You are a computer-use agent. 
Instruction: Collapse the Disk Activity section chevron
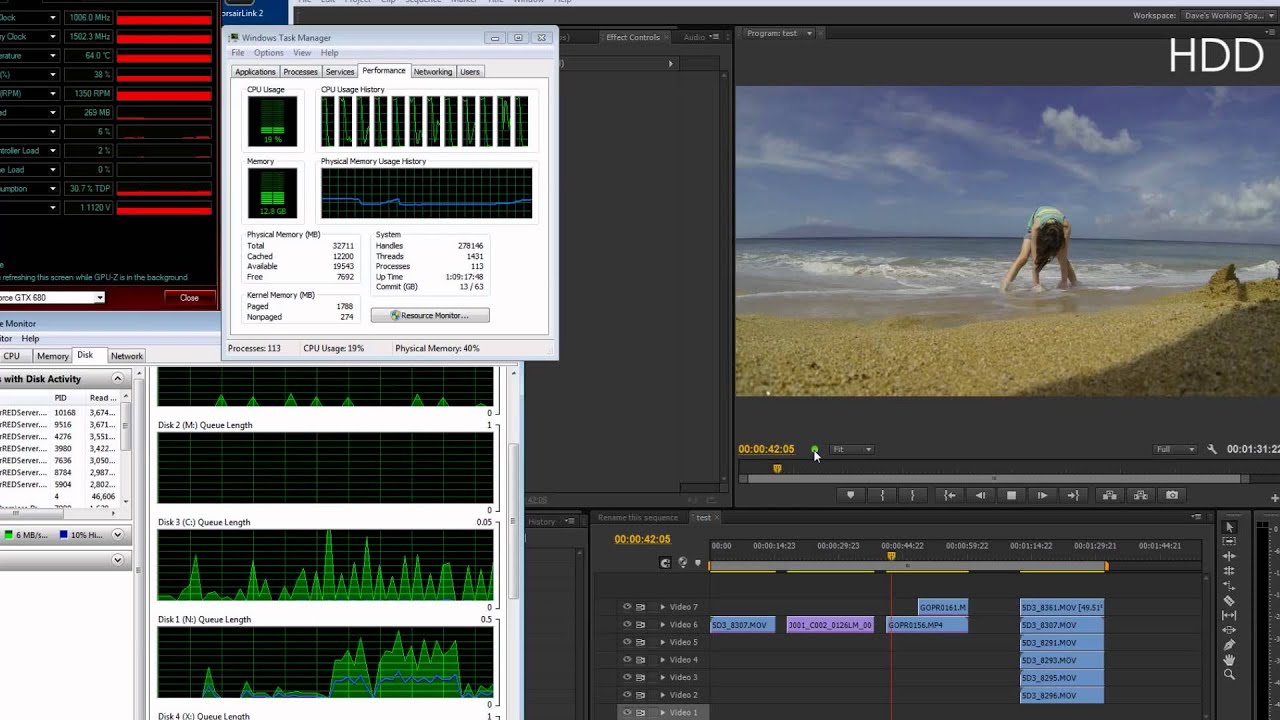pos(117,379)
